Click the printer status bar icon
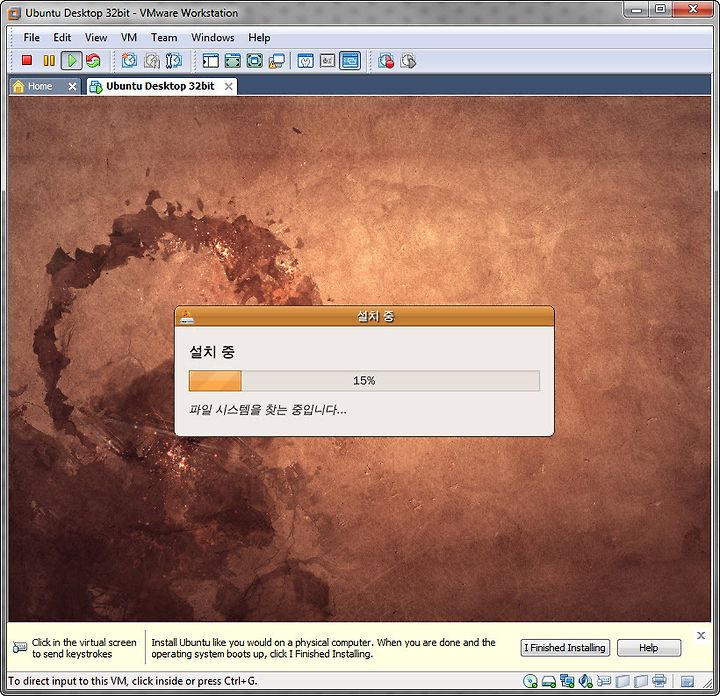The height and width of the screenshot is (696, 720). 659,681
